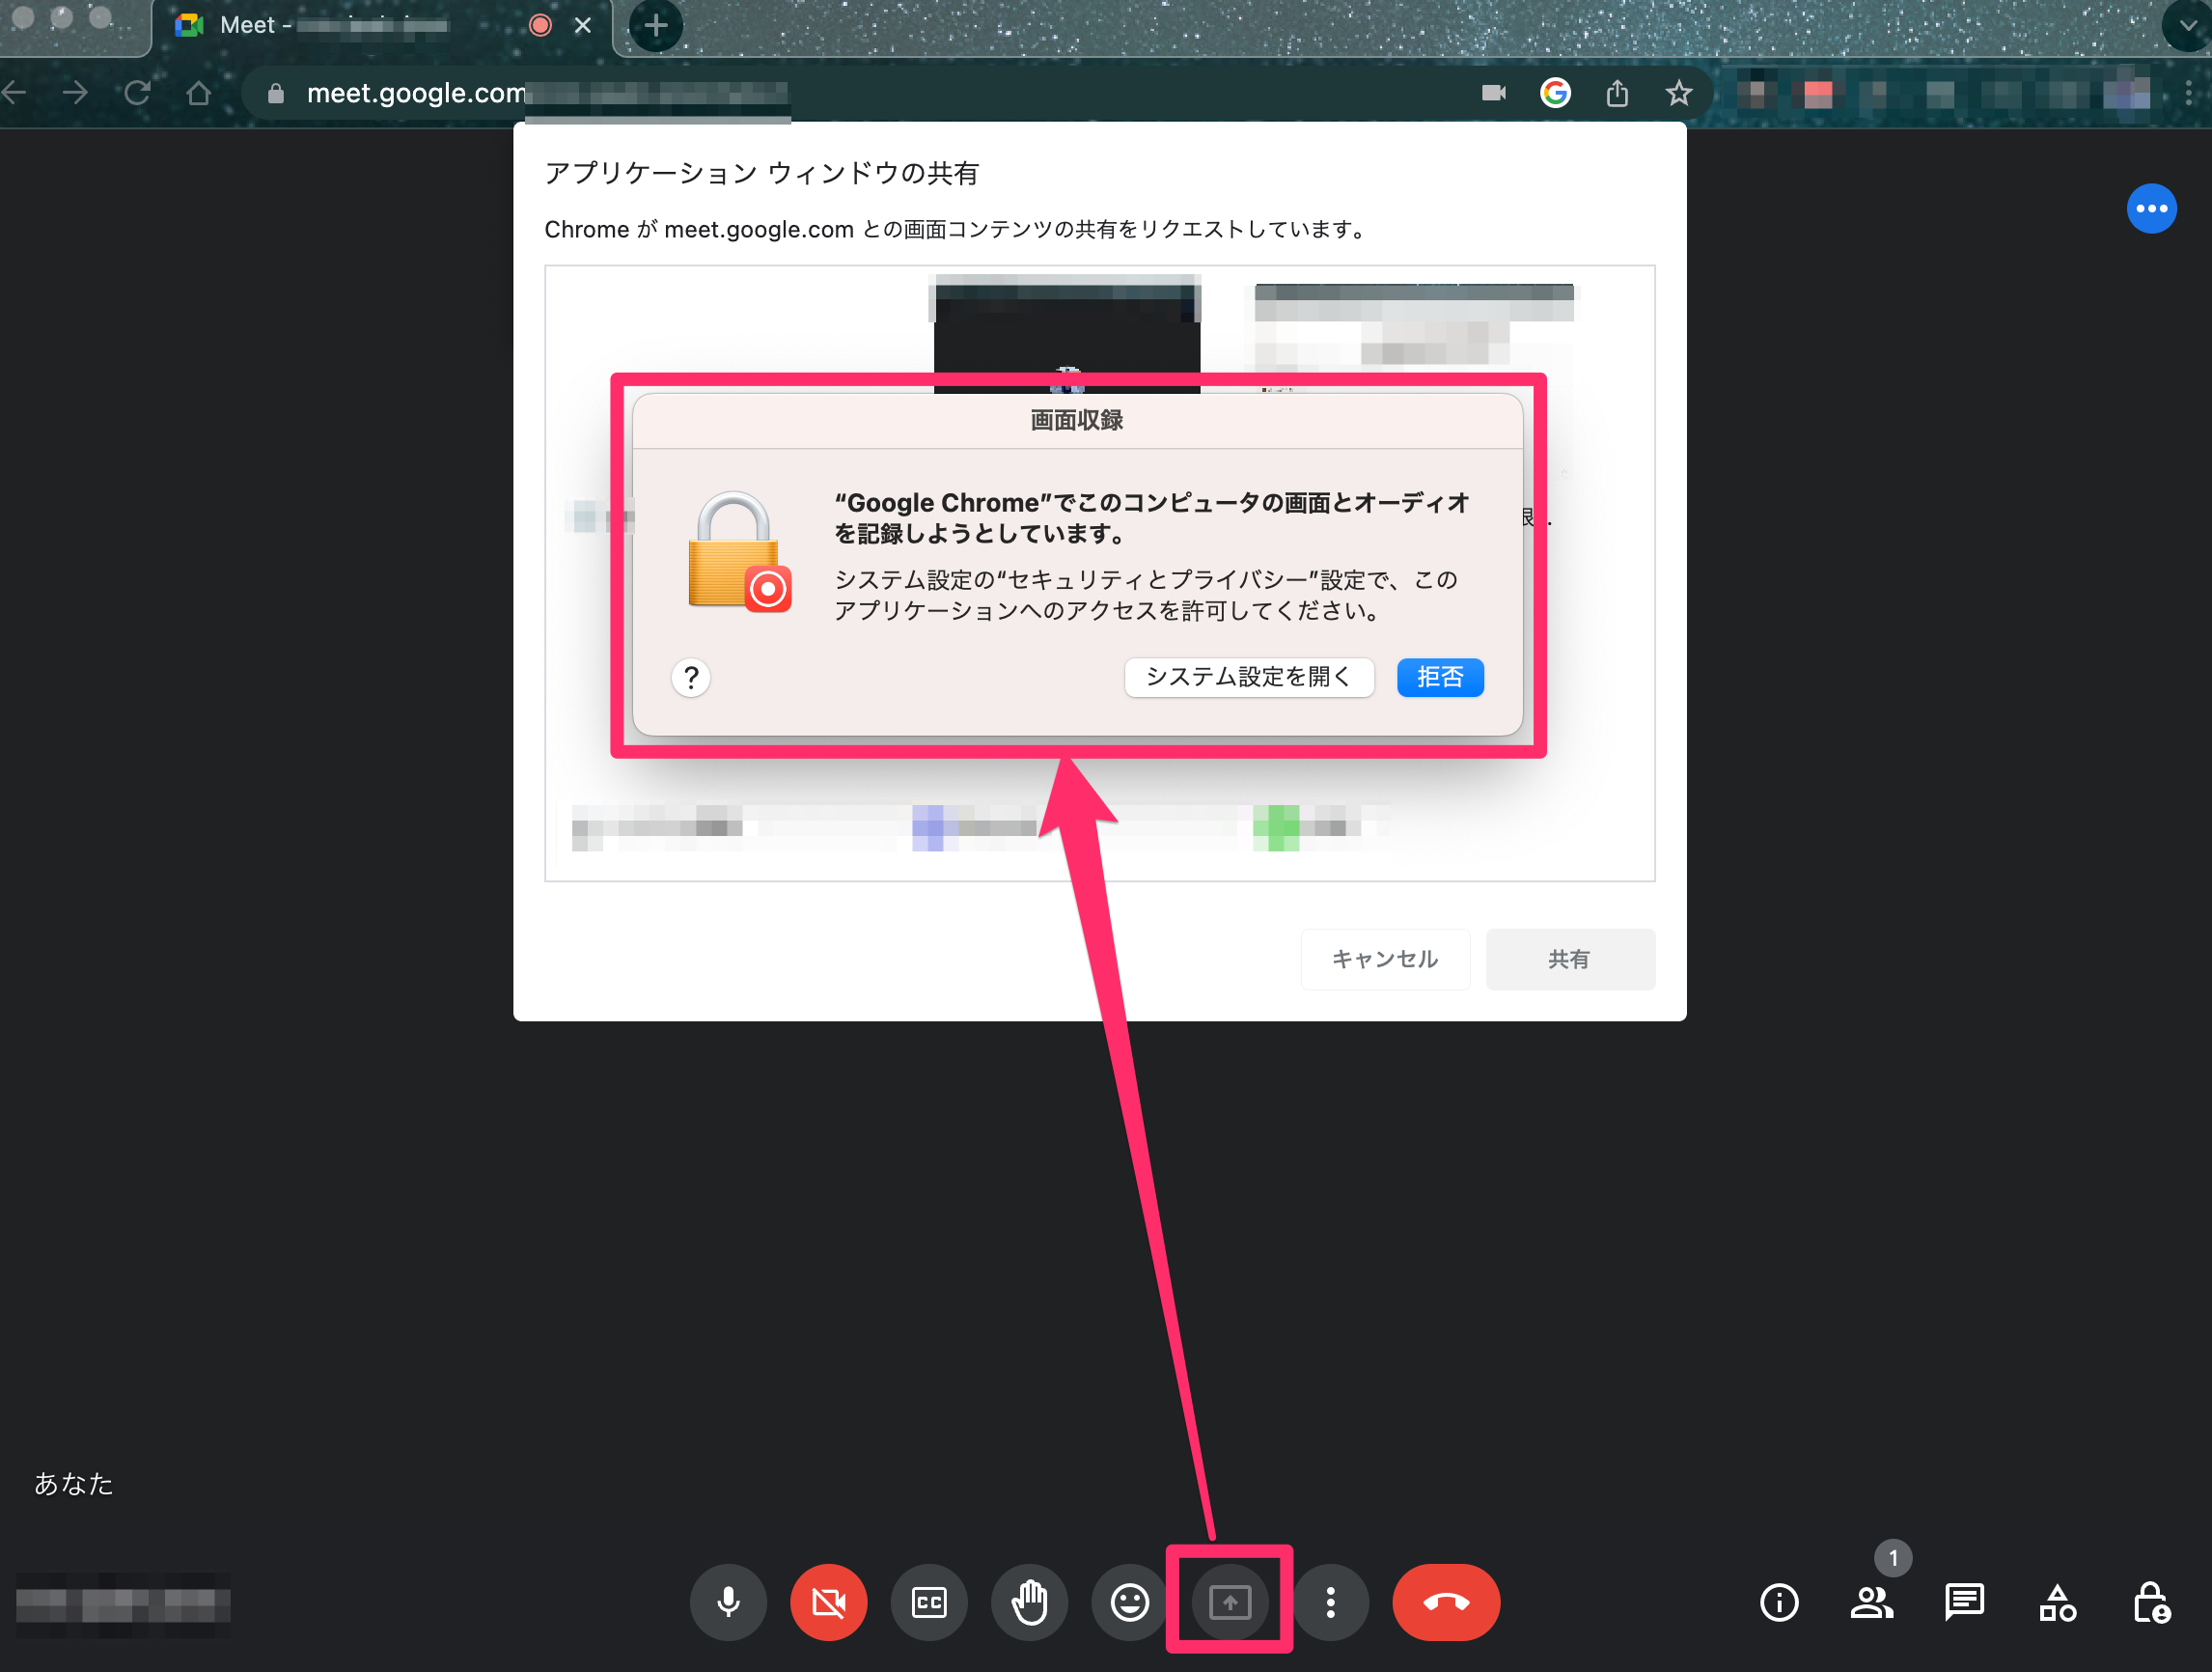The width and height of the screenshot is (2212, 1672).
Task: Open host controls lock icon
Action: click(x=2151, y=1602)
